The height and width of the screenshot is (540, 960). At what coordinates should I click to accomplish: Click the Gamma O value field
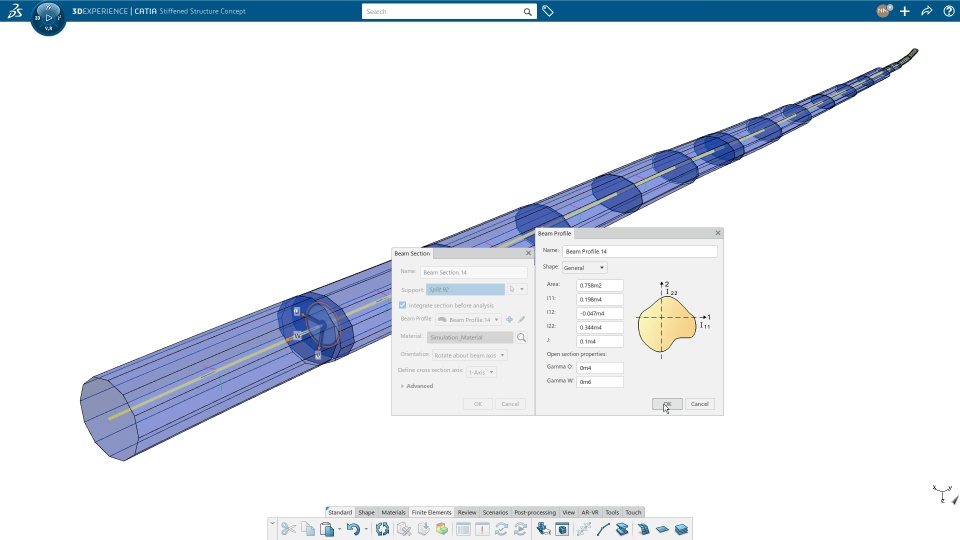(x=599, y=368)
